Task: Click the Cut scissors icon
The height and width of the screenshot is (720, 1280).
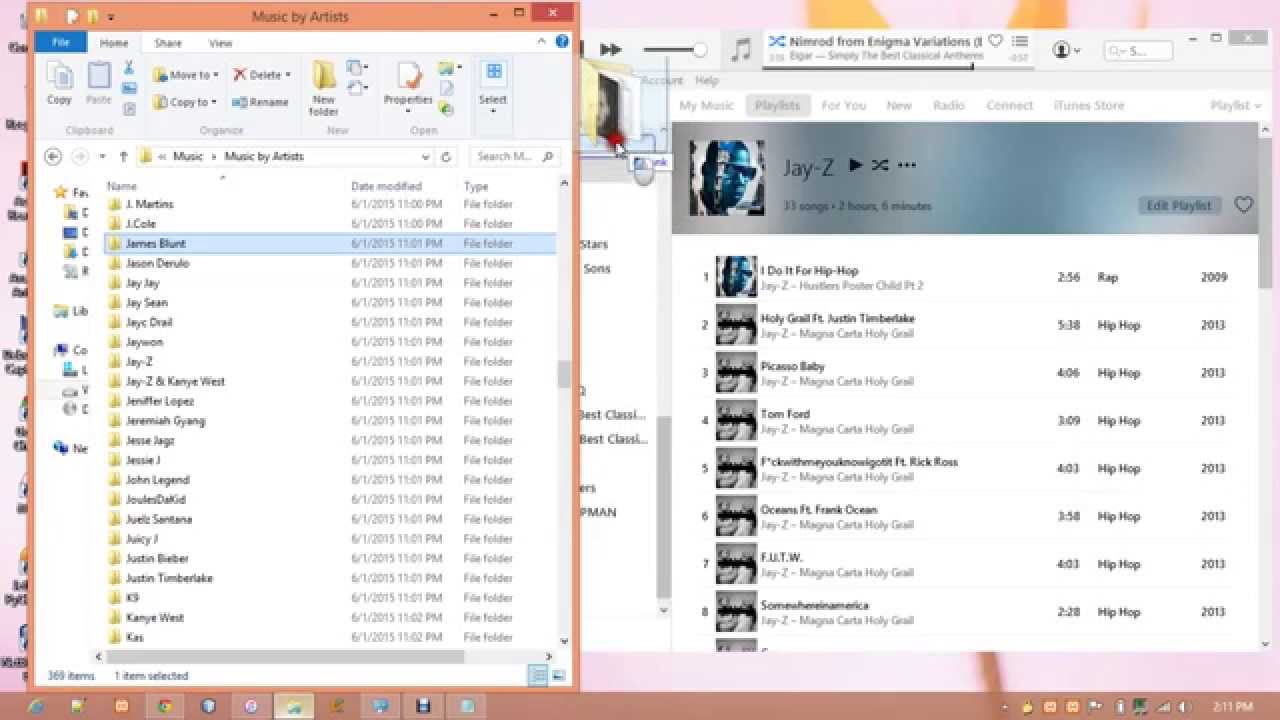Action: click(128, 68)
